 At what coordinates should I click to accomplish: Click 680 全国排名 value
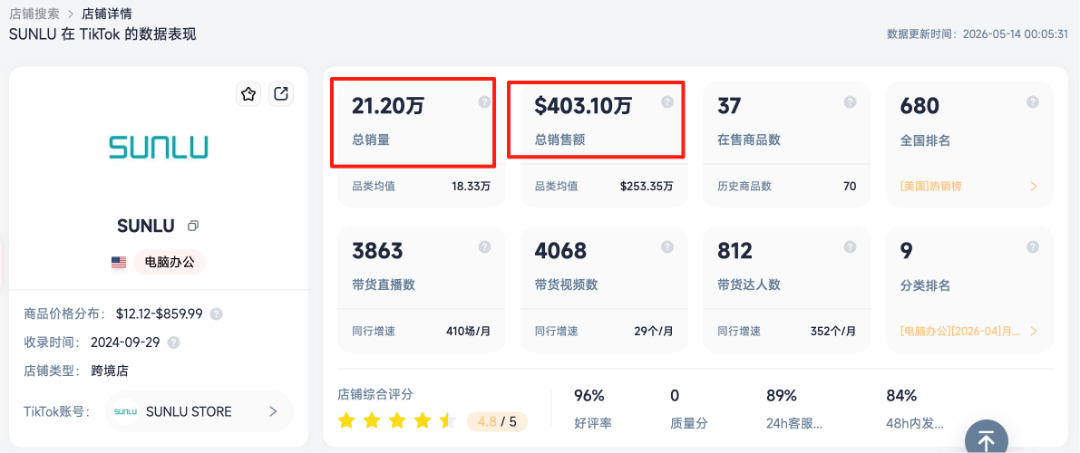[x=920, y=106]
